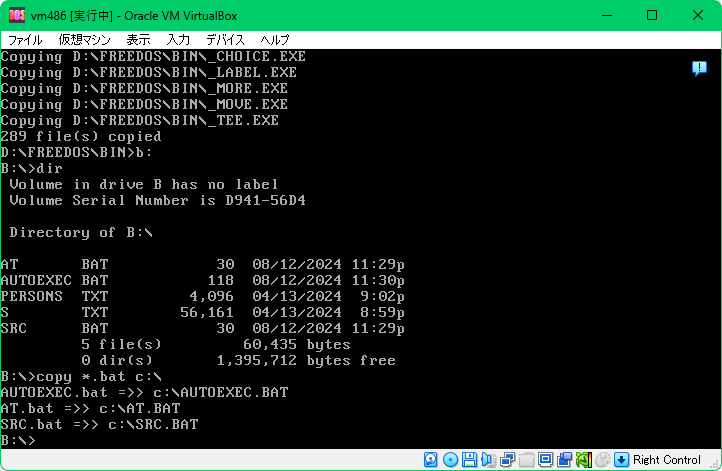This screenshot has width=722, height=471.
Task: Open the 表示 menu
Action: [138, 40]
